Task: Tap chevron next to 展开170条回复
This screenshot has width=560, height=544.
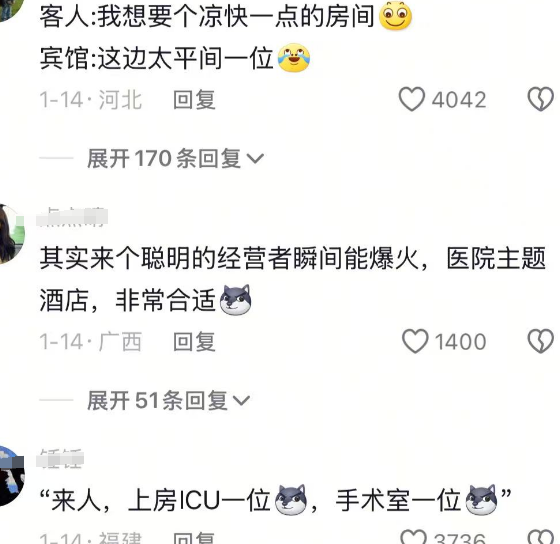Action: point(255,158)
